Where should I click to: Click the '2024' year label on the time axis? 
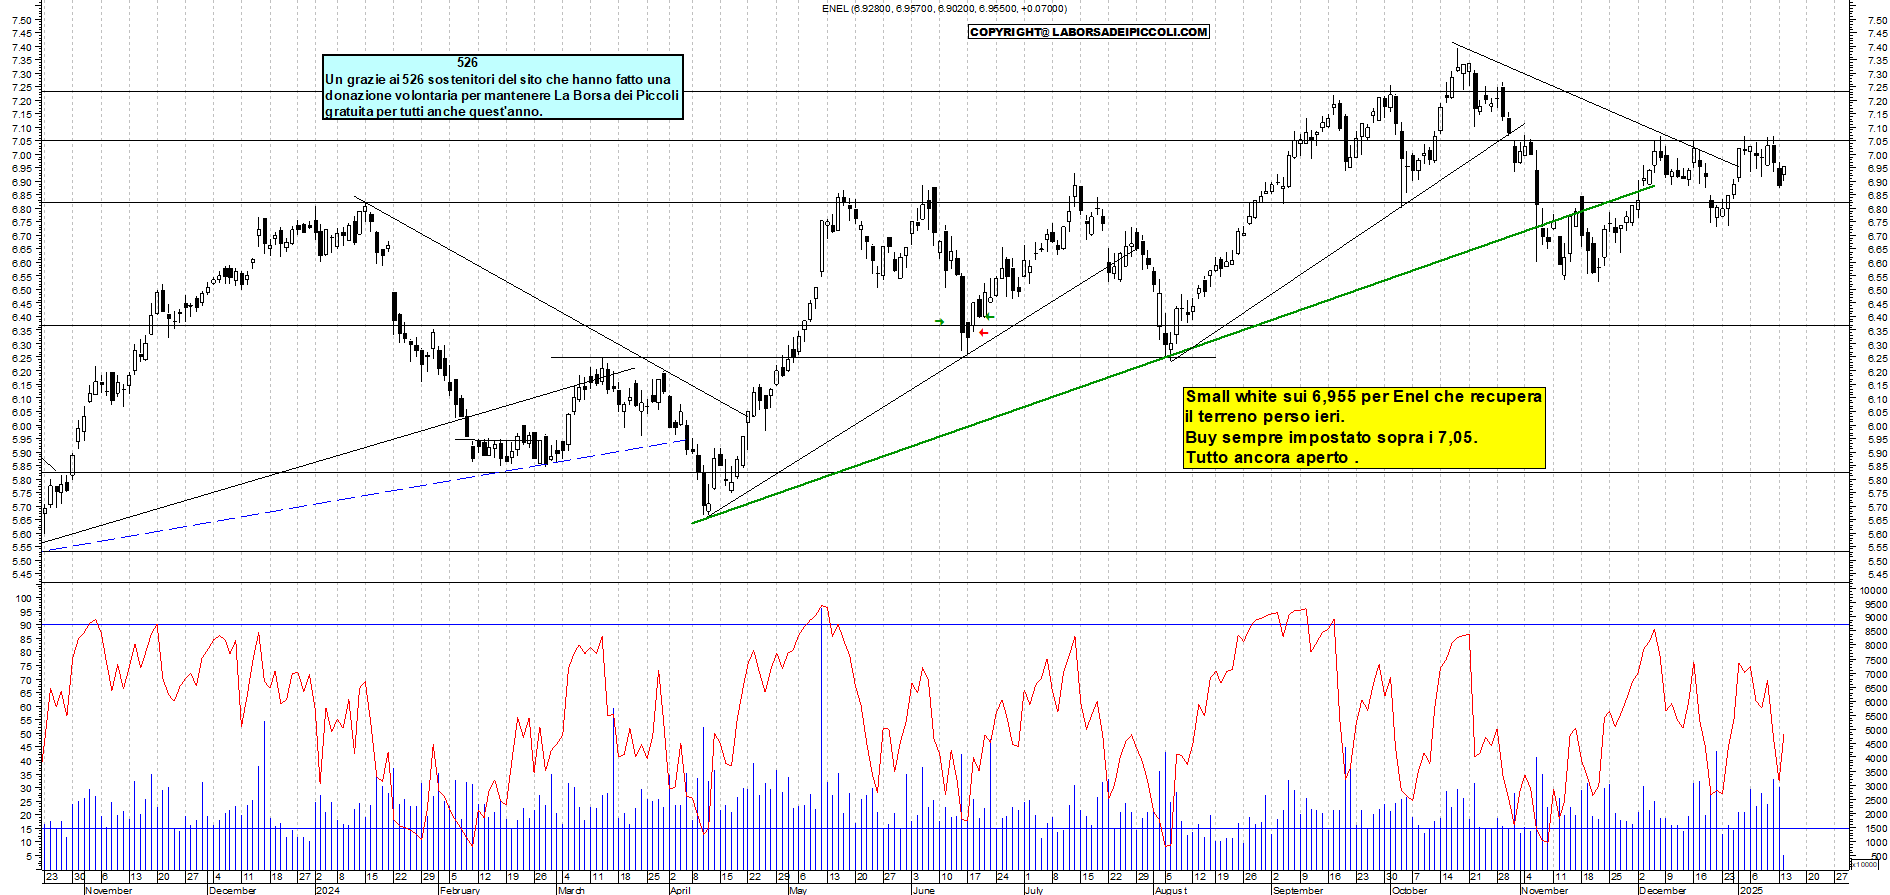pos(328,890)
